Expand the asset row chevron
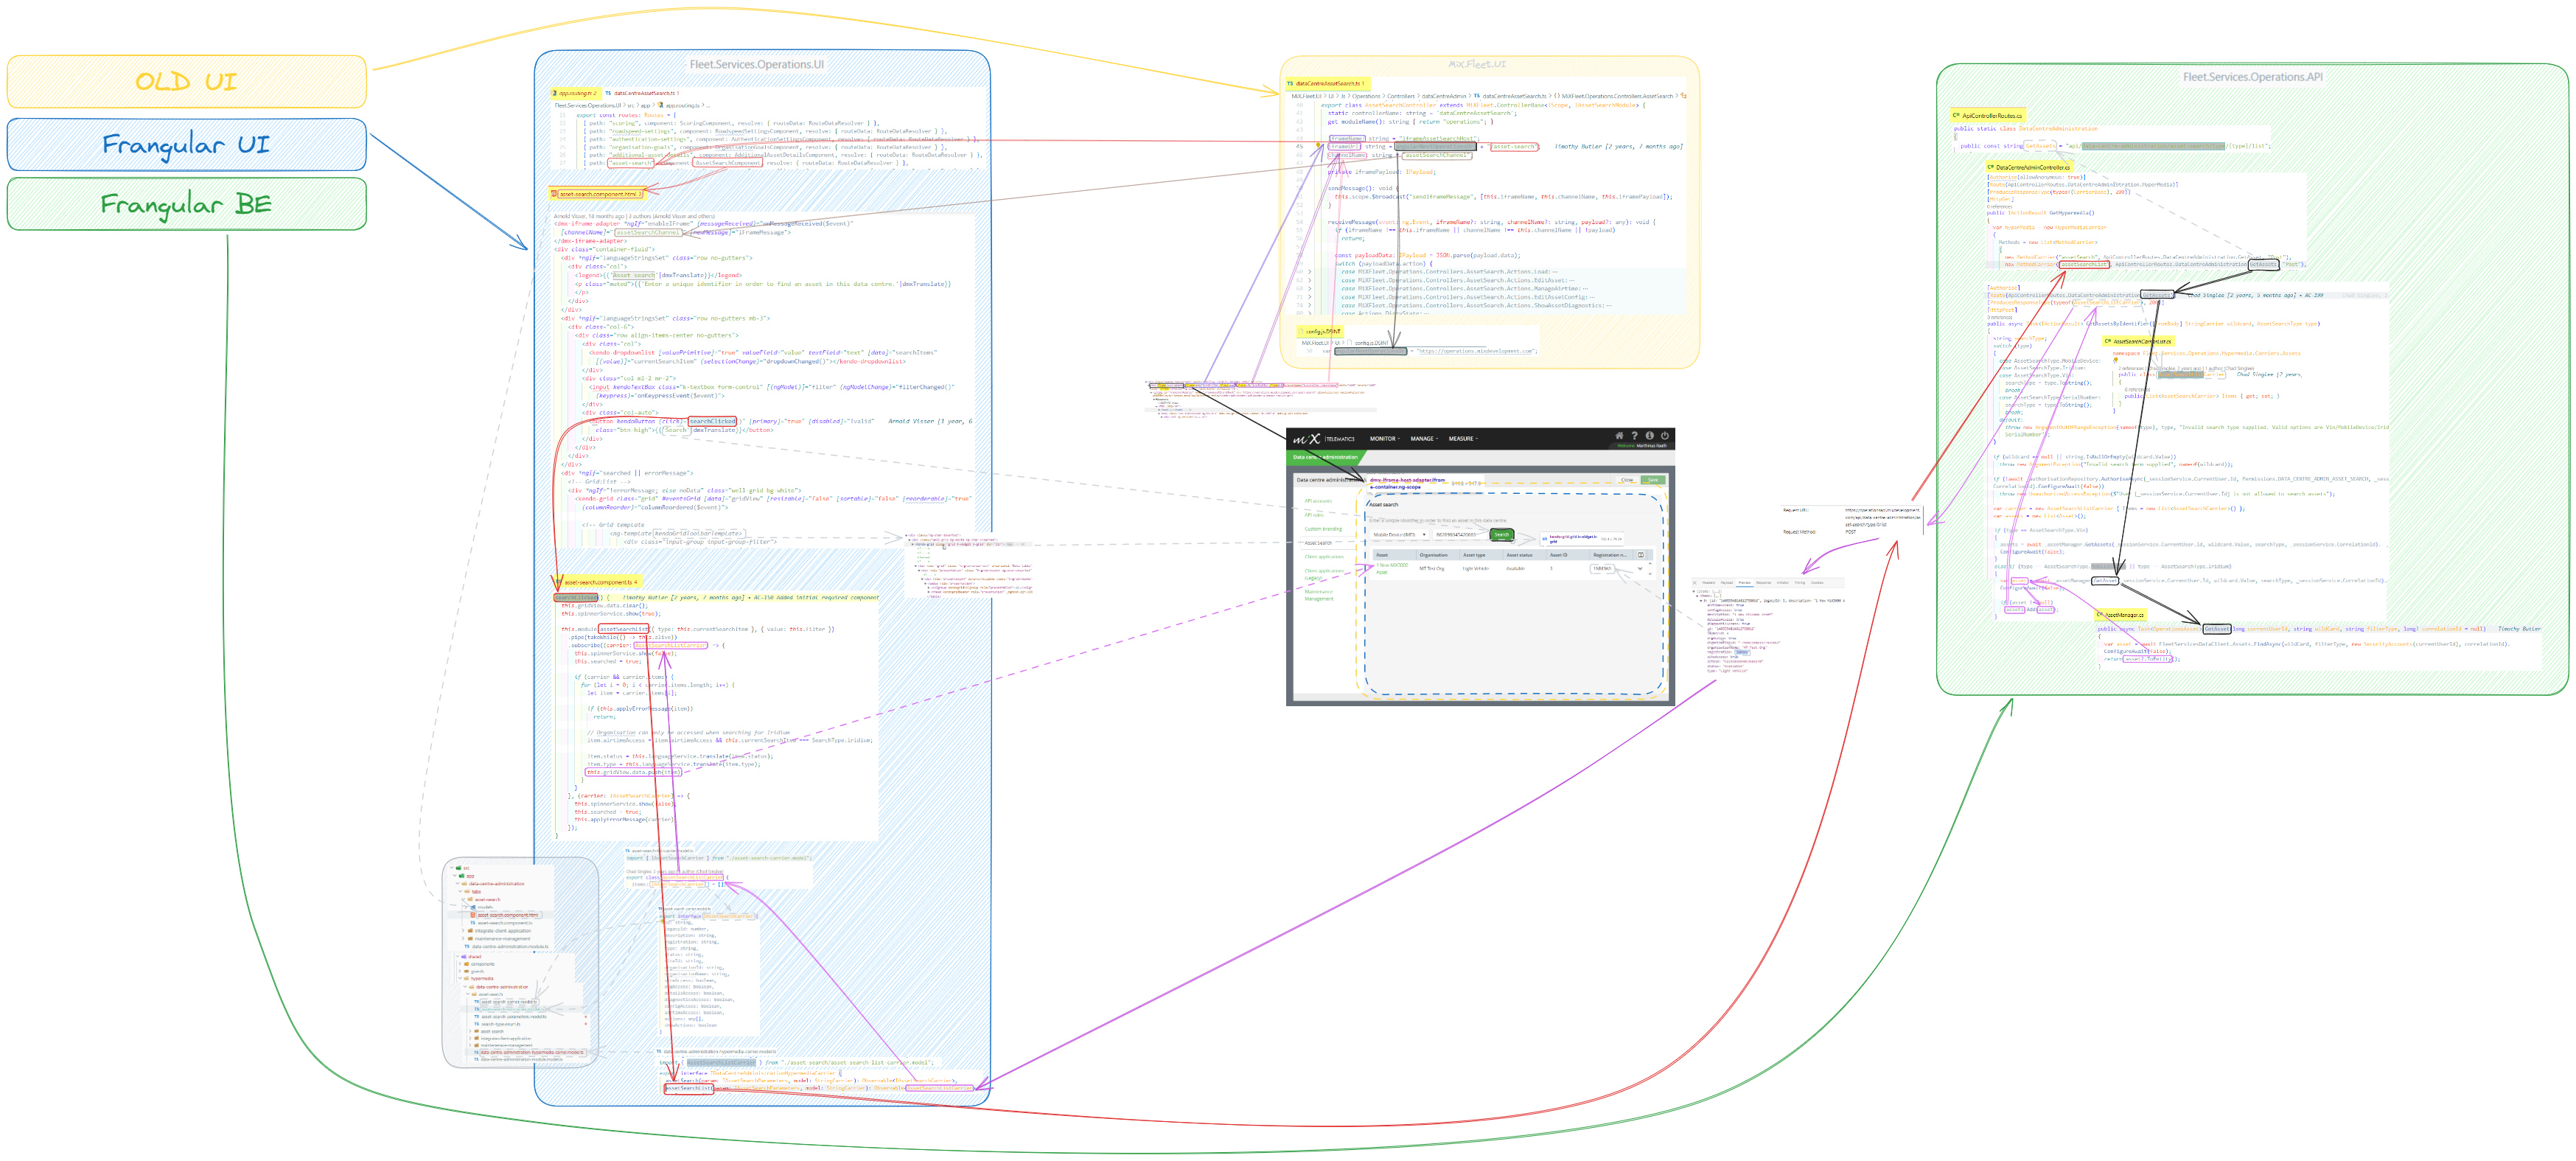This screenshot has width=2576, height=1161. 1641,569
